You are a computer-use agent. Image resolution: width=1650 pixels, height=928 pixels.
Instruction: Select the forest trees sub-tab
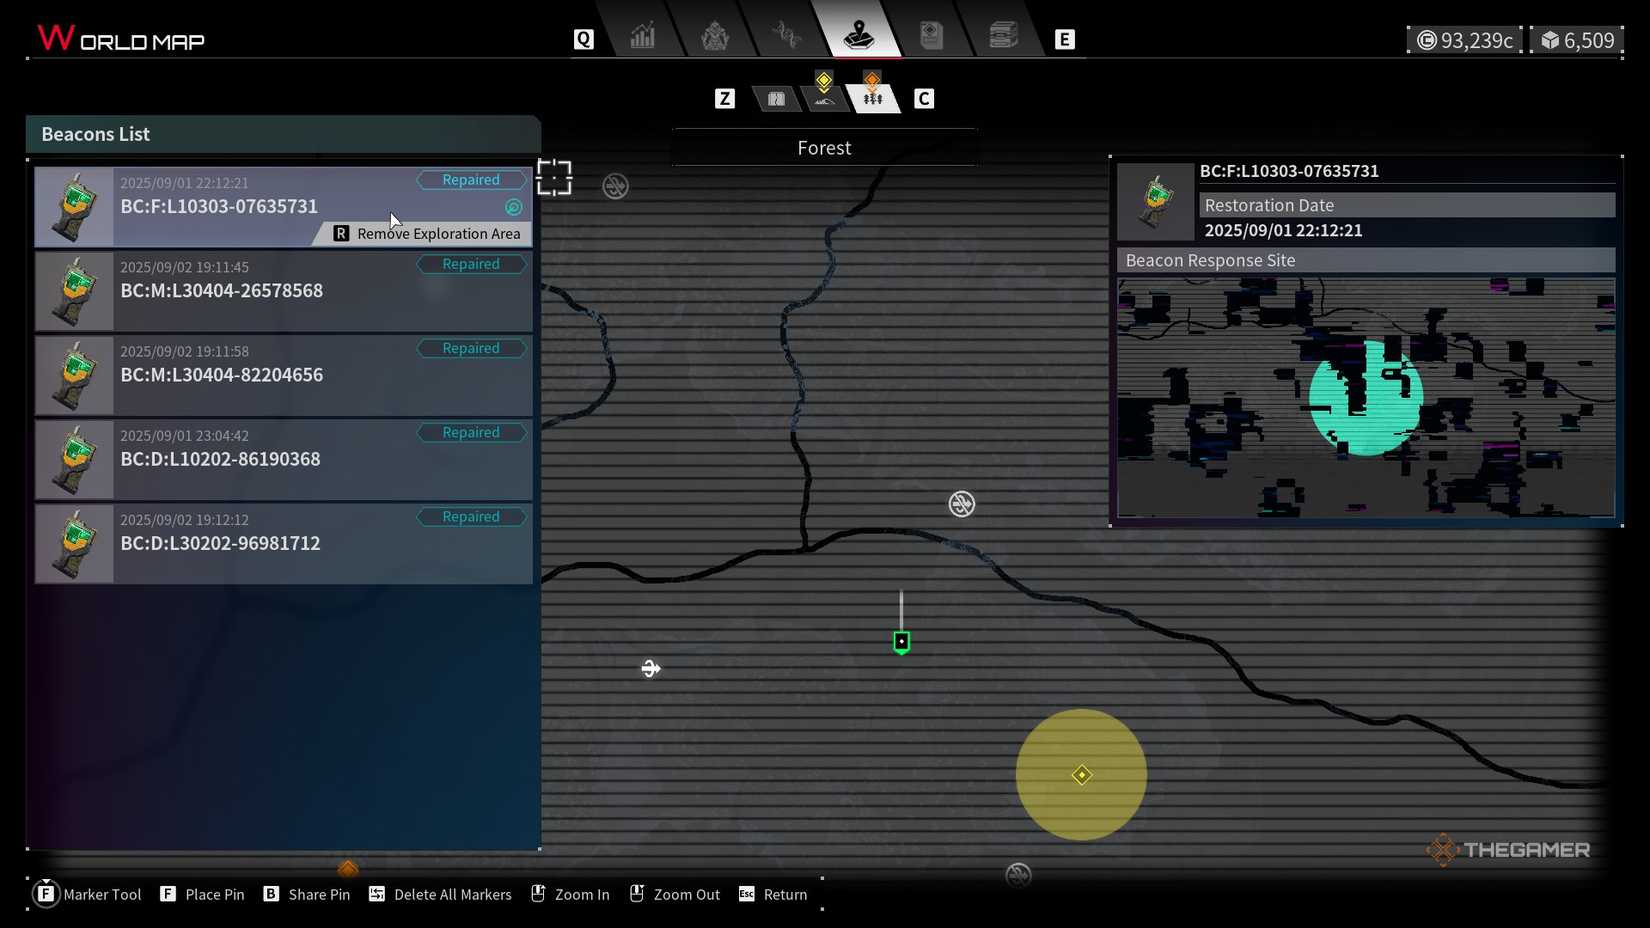(873, 95)
